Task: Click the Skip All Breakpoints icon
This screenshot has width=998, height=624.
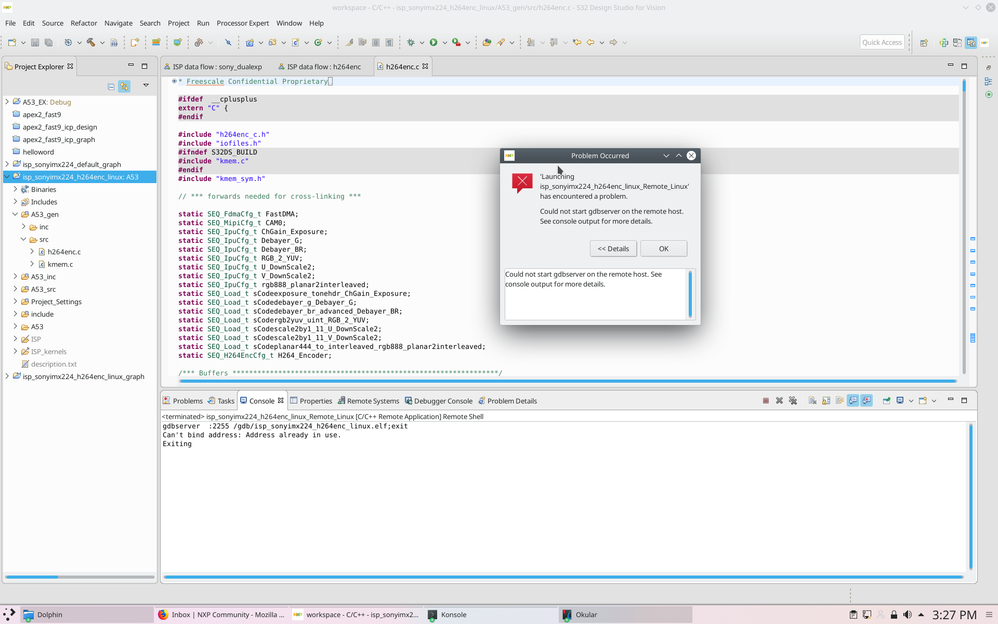Action: (228, 43)
